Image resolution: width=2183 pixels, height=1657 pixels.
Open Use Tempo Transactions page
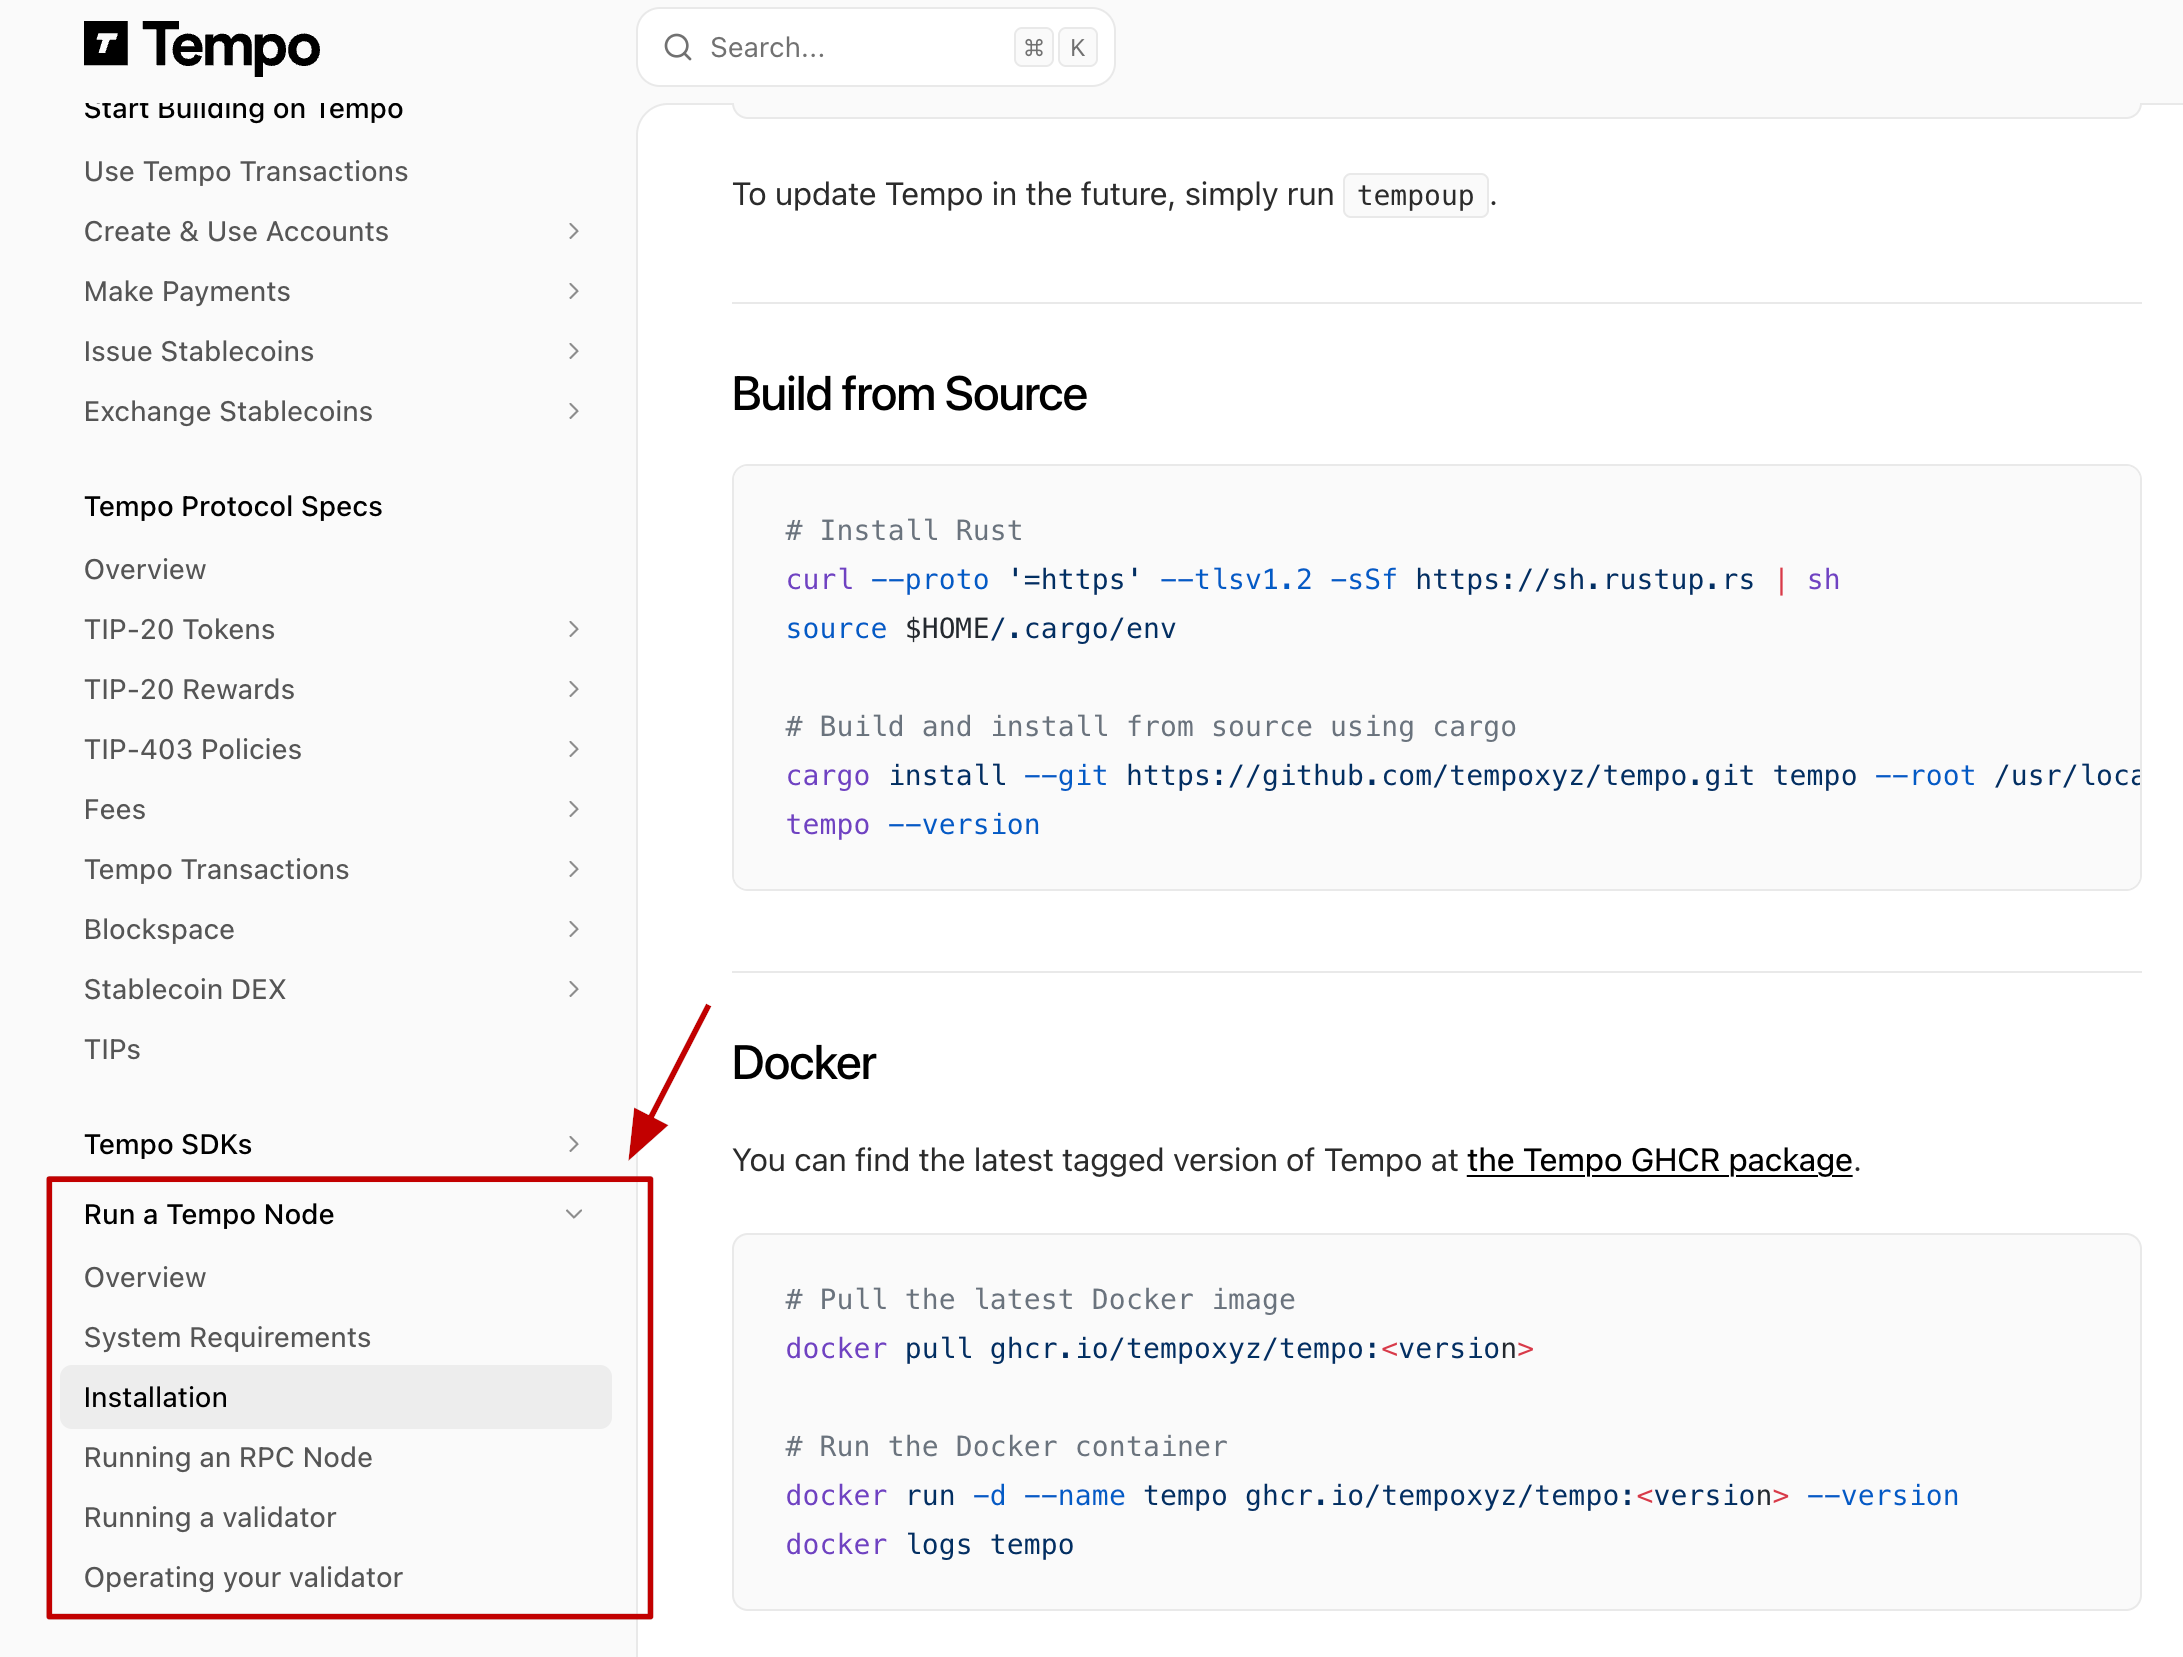click(x=246, y=171)
